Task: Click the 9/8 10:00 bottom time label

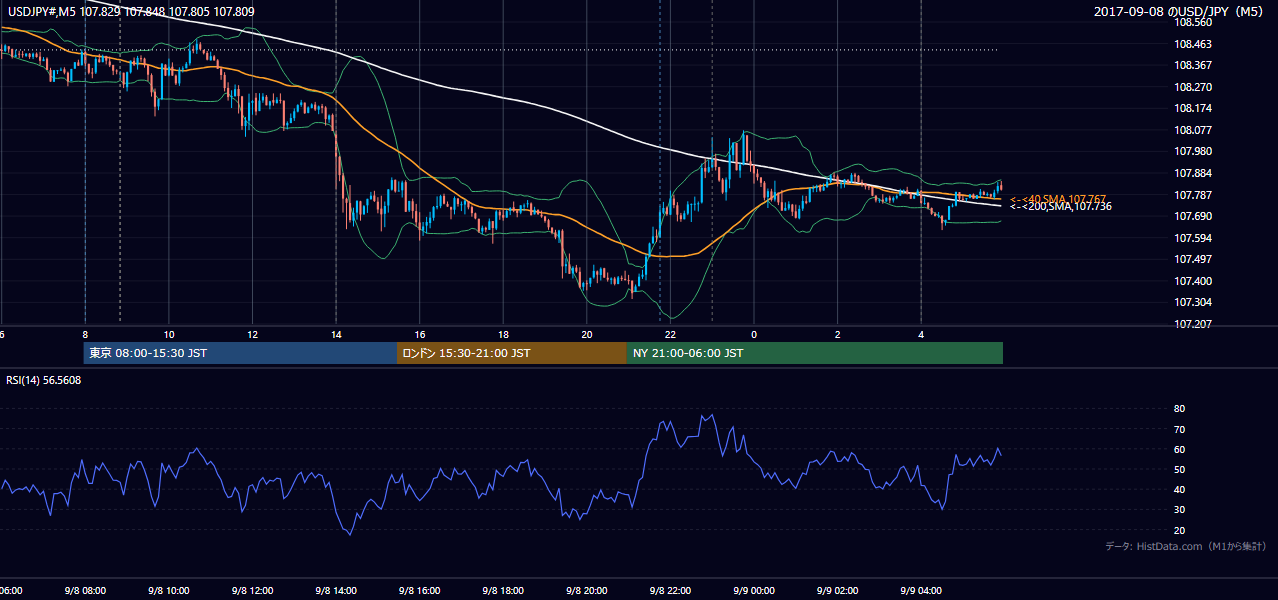Action: pyautogui.click(x=168, y=591)
